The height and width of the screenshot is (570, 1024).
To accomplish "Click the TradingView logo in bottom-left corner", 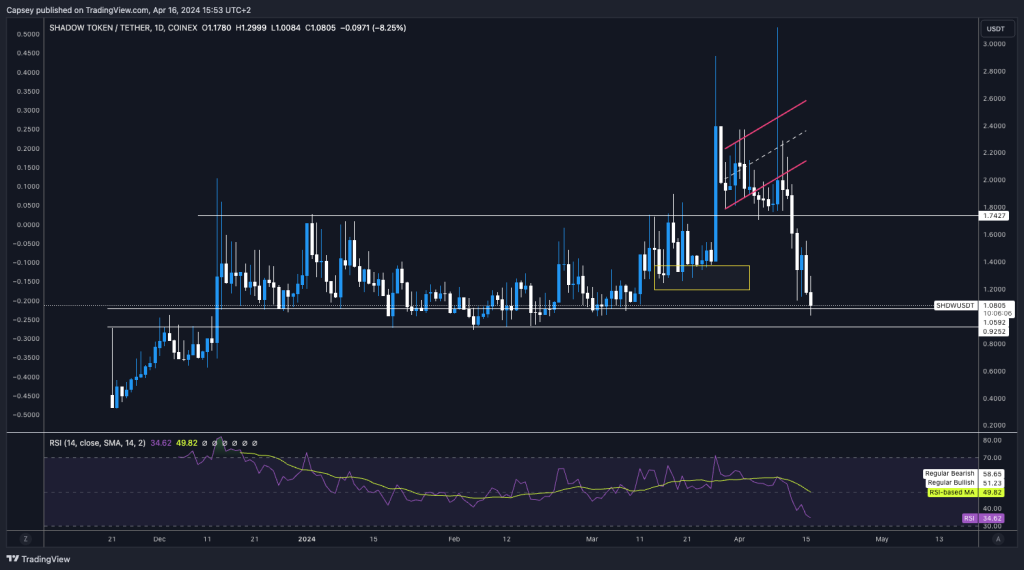I will point(33,560).
